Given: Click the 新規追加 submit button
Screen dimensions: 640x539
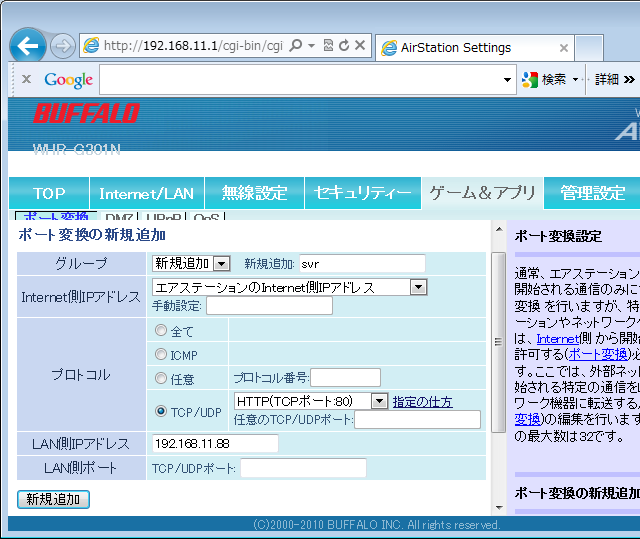Looking at the screenshot, I should point(53,499).
